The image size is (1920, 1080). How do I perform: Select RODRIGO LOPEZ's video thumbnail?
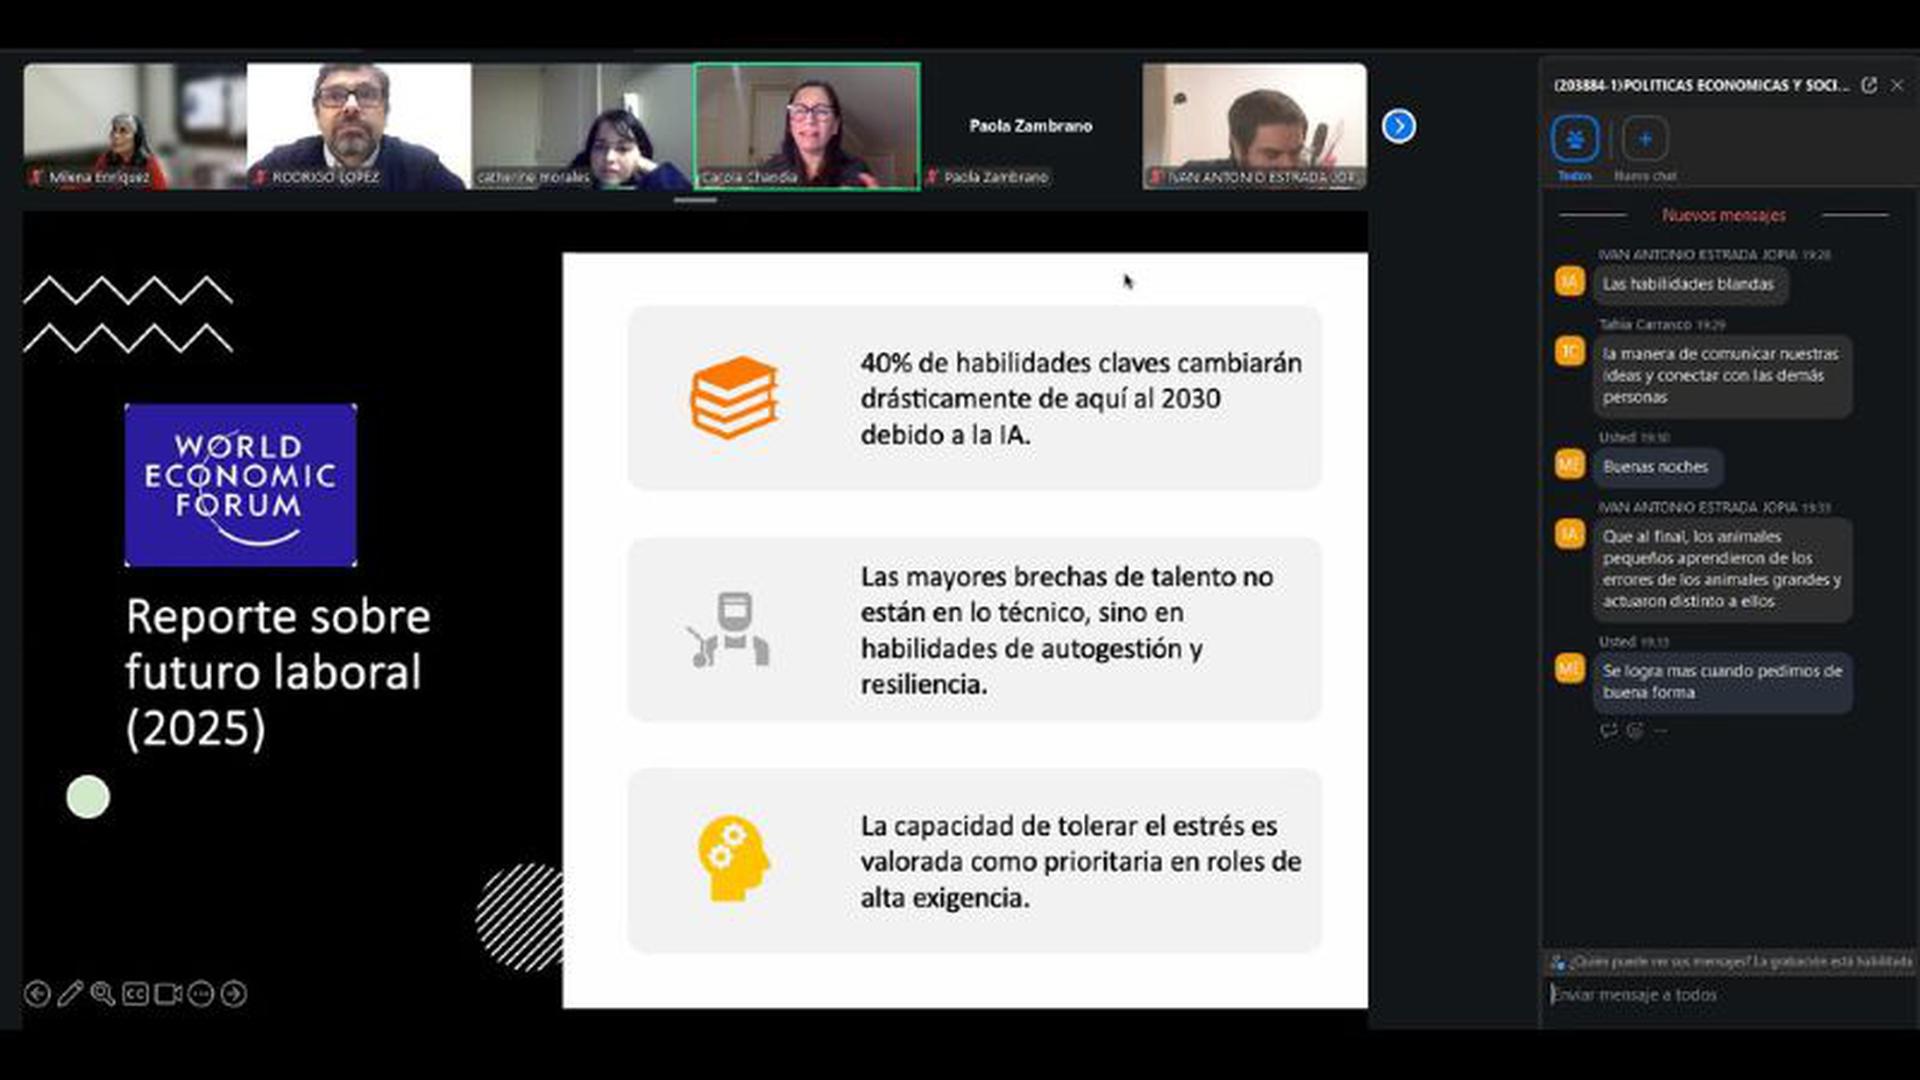click(358, 126)
